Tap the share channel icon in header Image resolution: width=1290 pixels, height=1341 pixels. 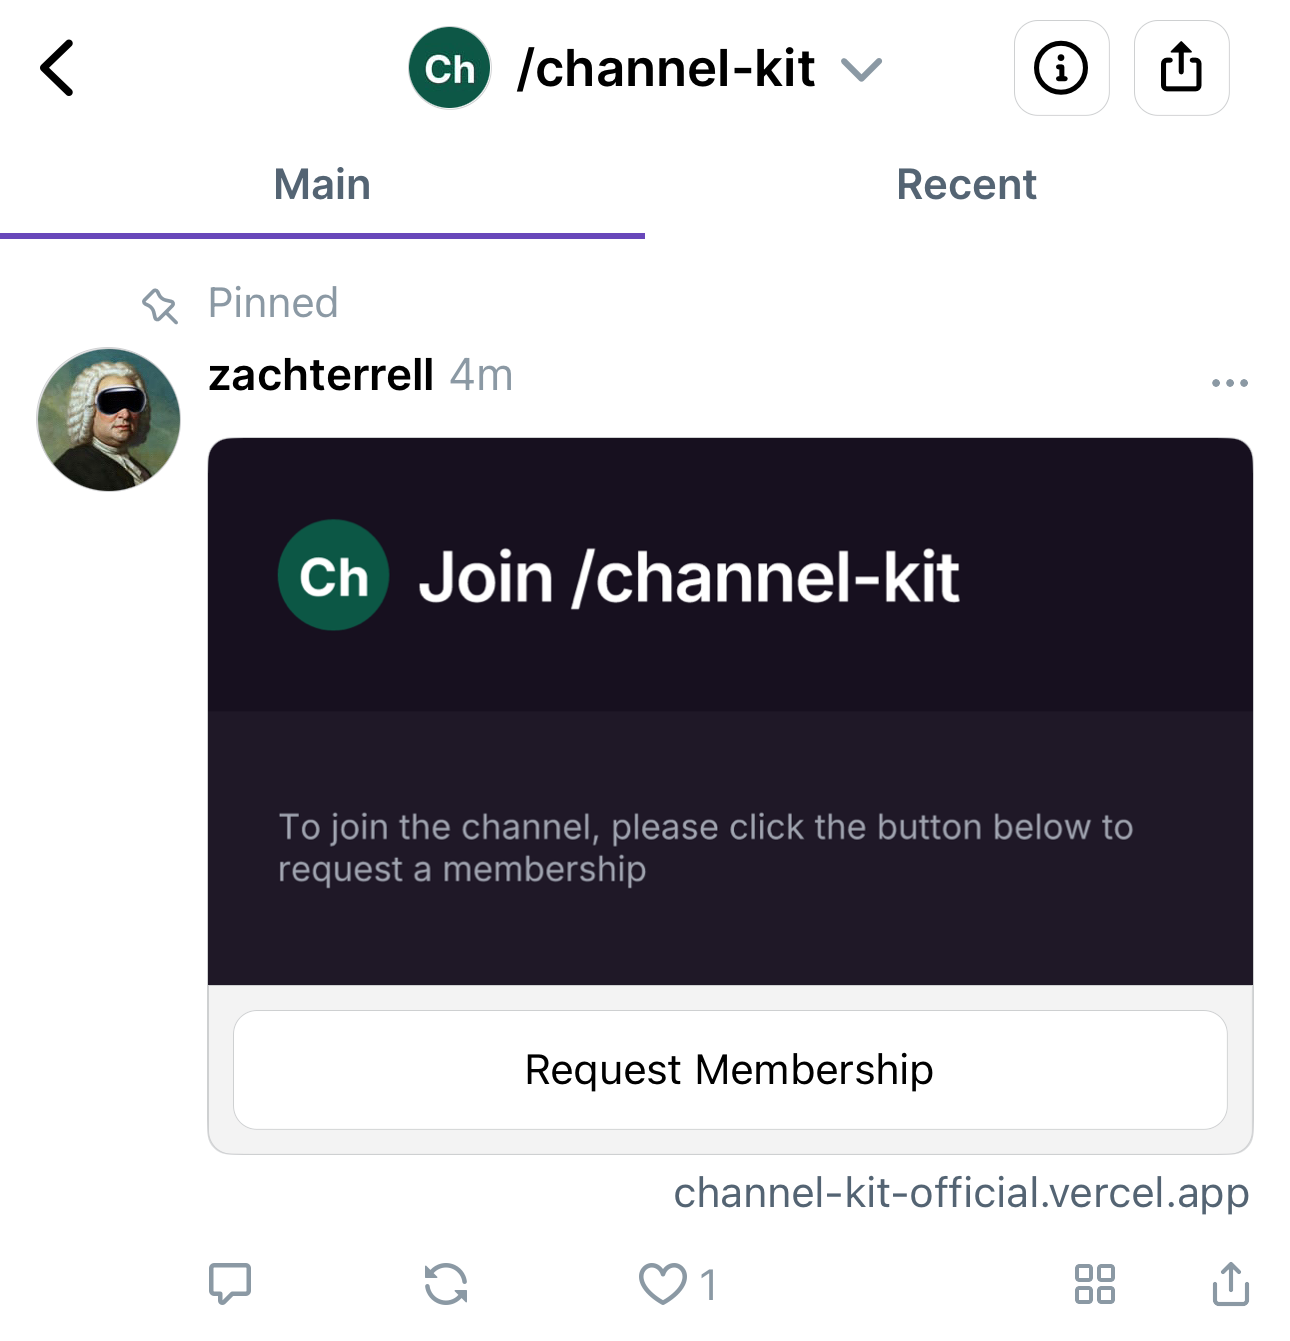click(1181, 68)
